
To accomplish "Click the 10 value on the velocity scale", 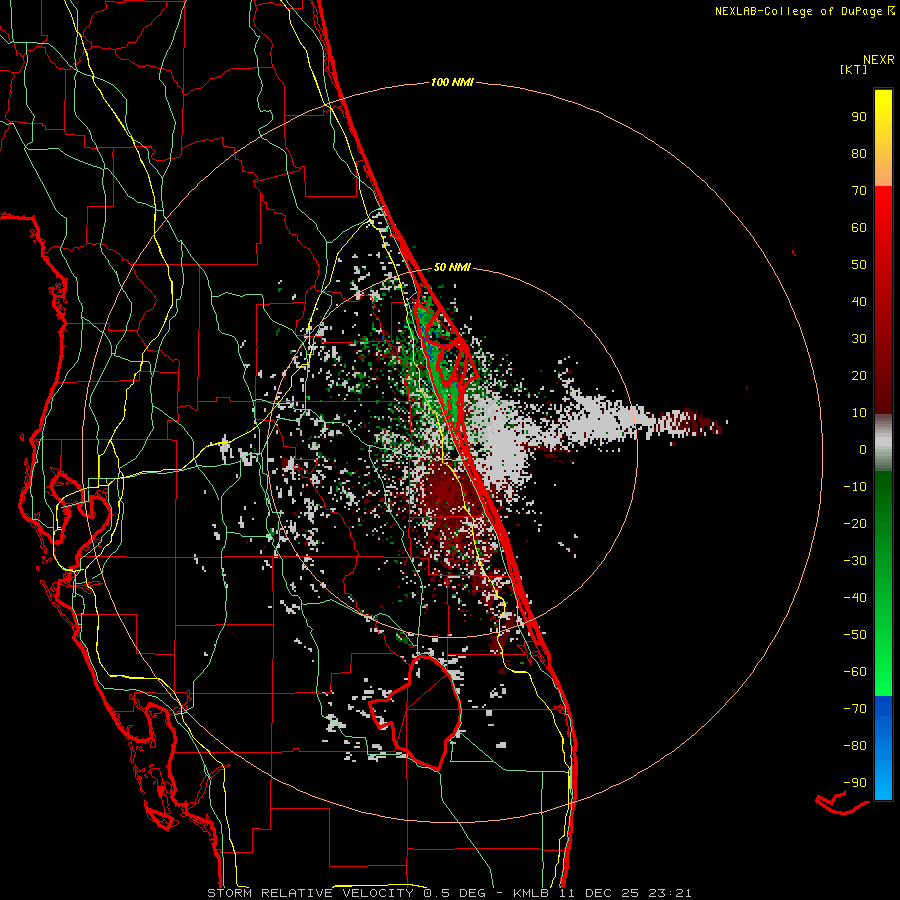I will 859,413.
